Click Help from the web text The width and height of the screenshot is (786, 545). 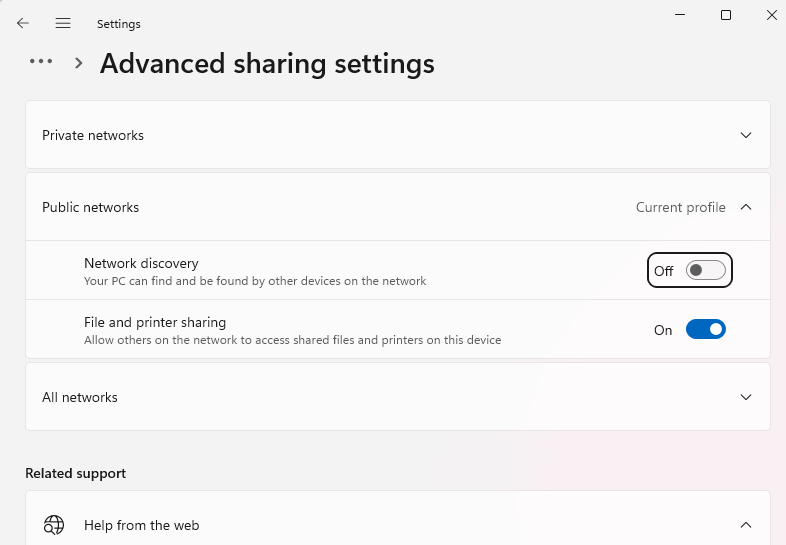[x=141, y=525]
